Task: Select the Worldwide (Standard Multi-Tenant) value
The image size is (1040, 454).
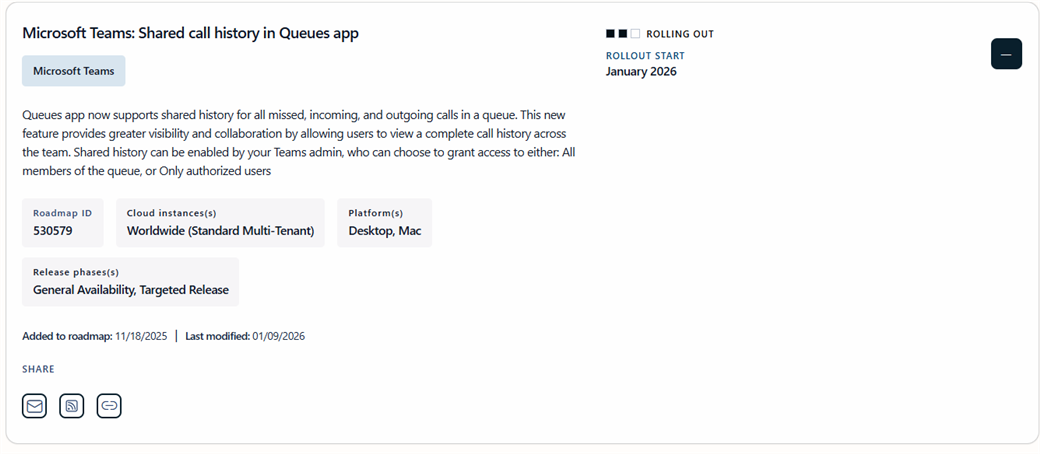Action: [220, 231]
